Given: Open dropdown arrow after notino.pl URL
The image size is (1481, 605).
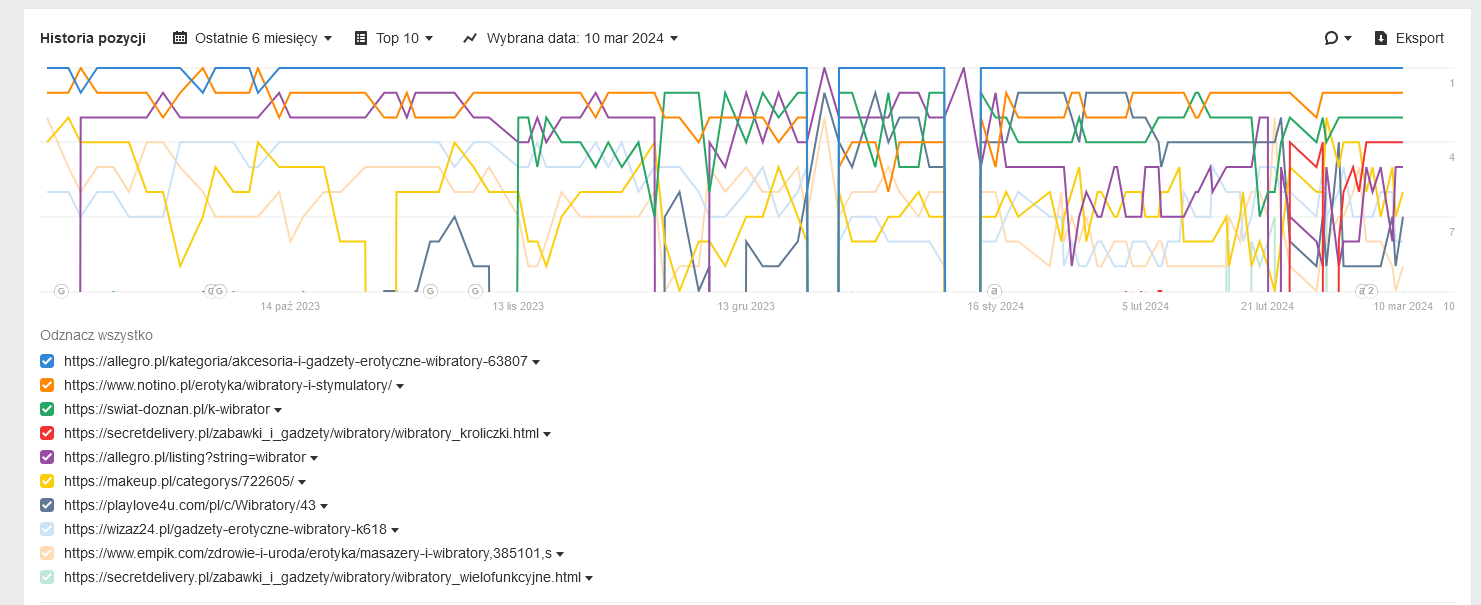Looking at the screenshot, I should (x=400, y=386).
